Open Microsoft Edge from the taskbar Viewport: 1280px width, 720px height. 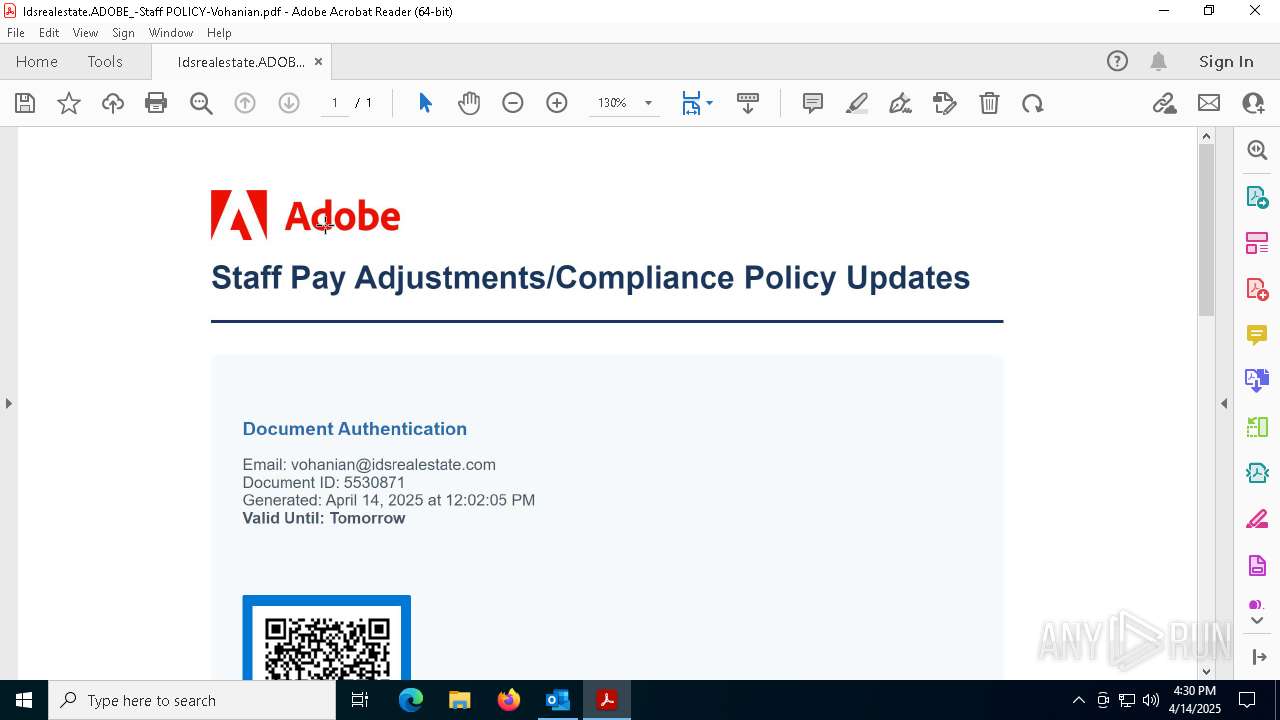click(411, 700)
